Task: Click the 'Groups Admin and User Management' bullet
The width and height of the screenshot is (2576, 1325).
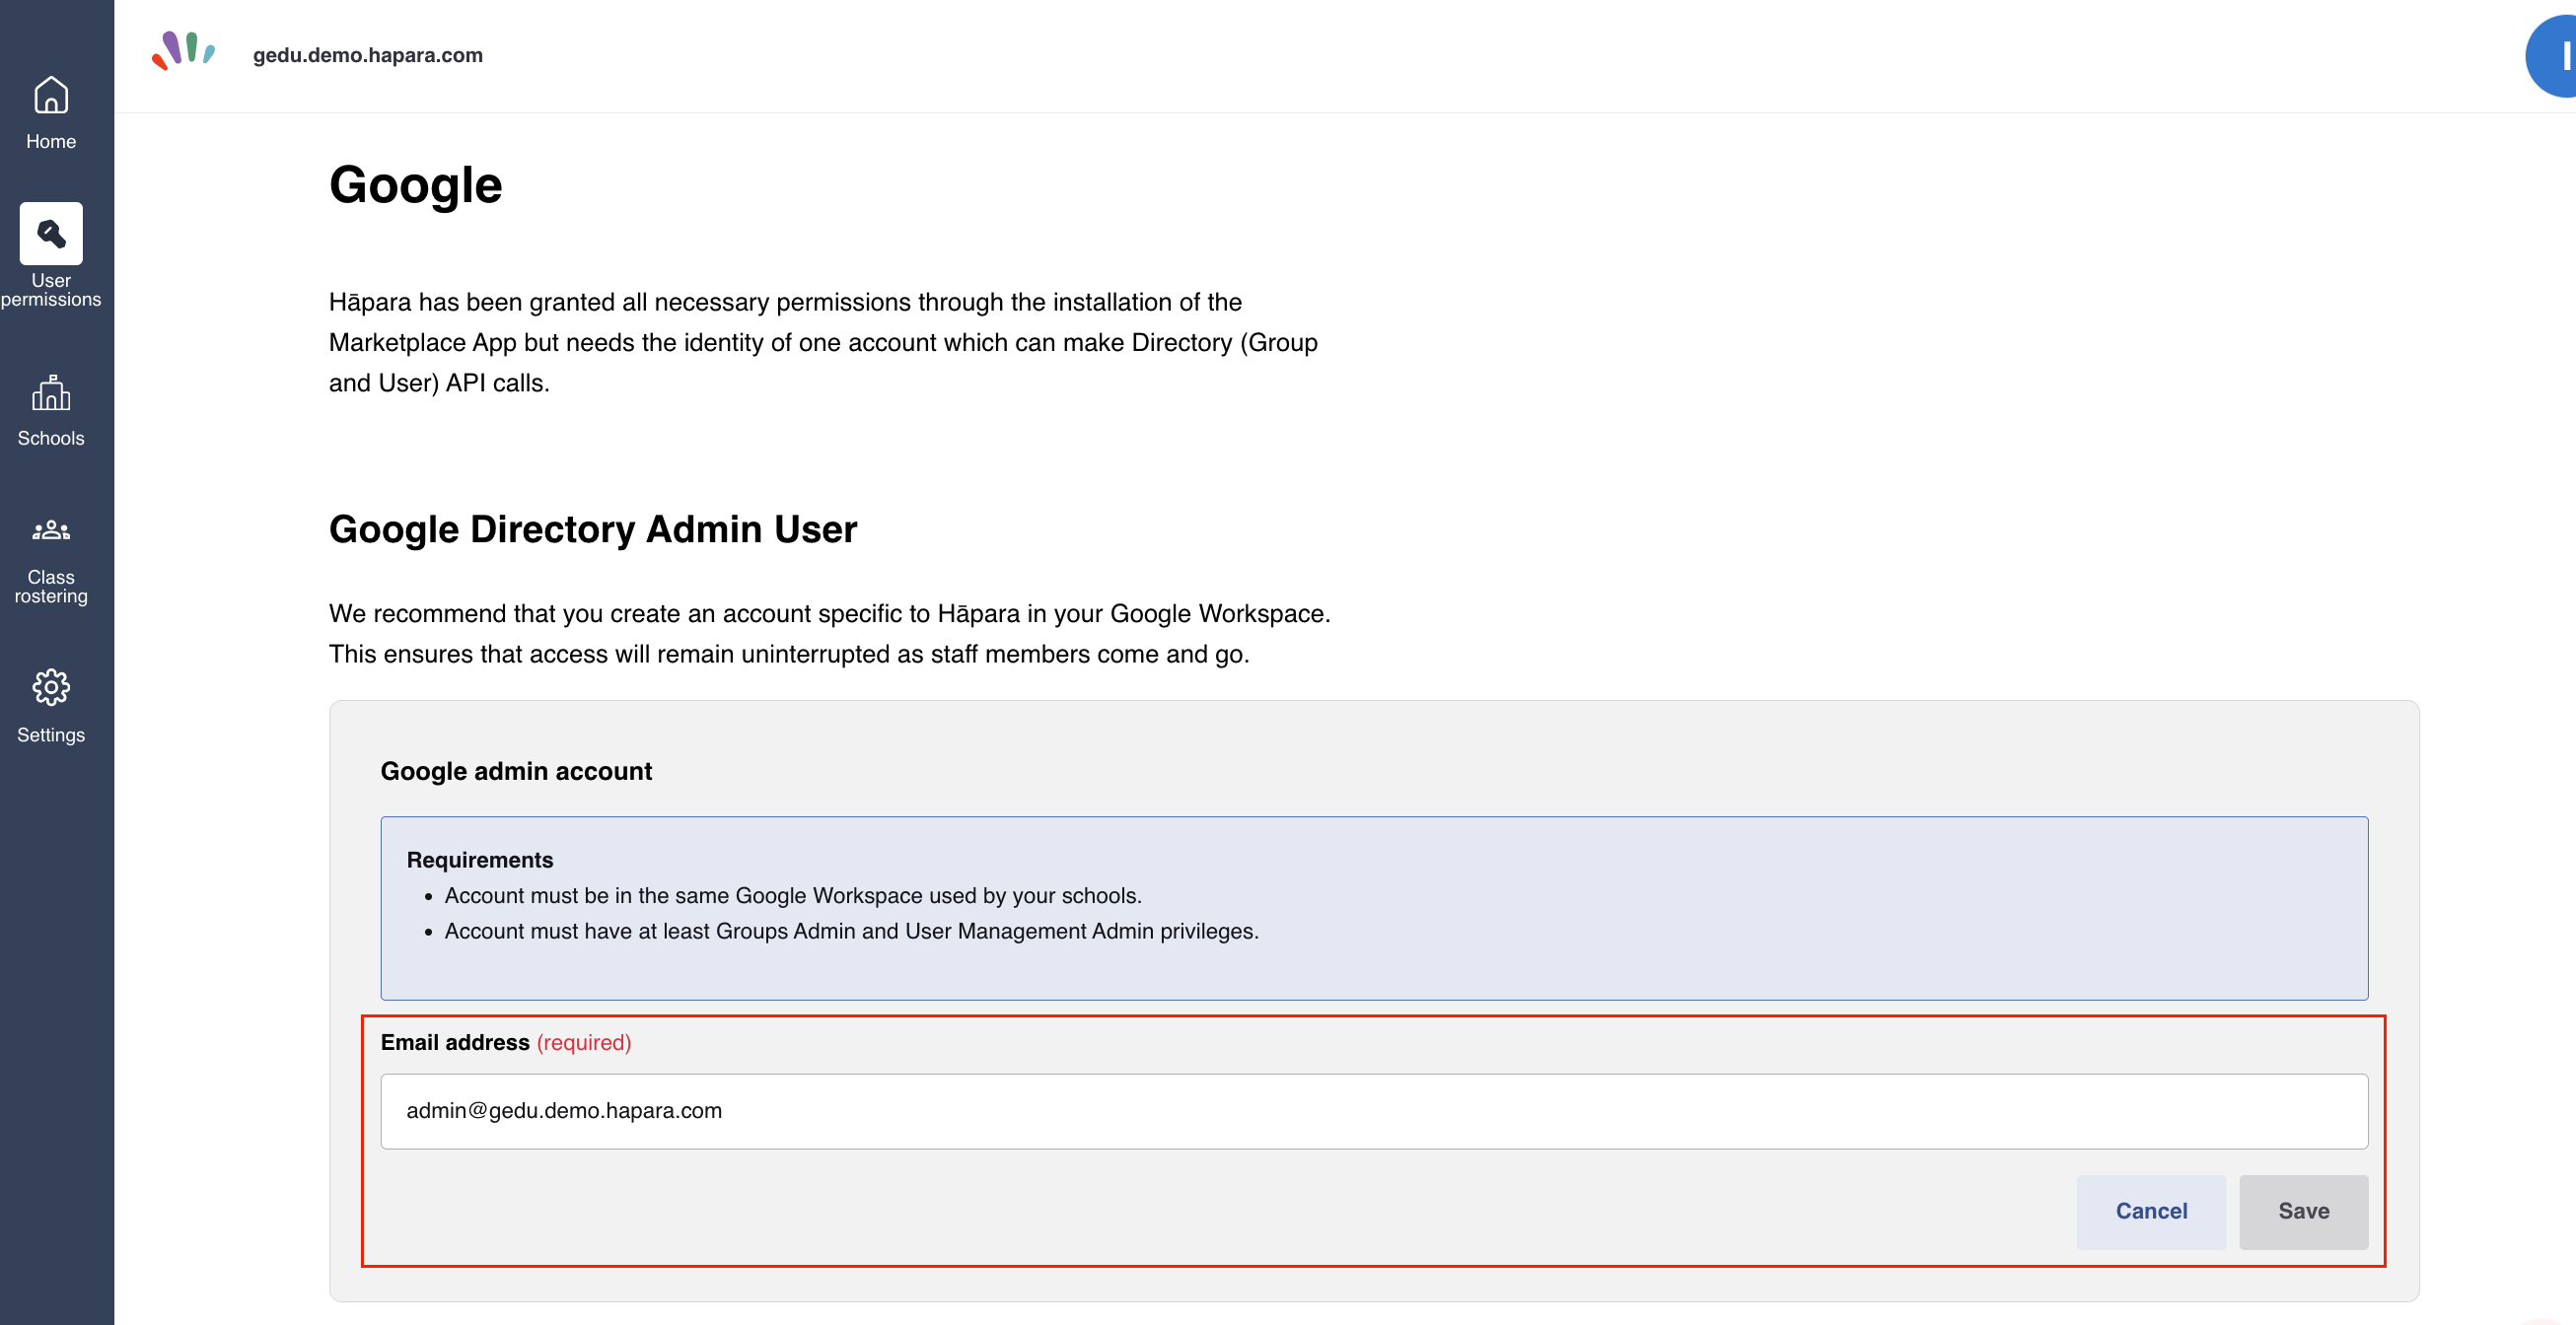Action: 851,931
